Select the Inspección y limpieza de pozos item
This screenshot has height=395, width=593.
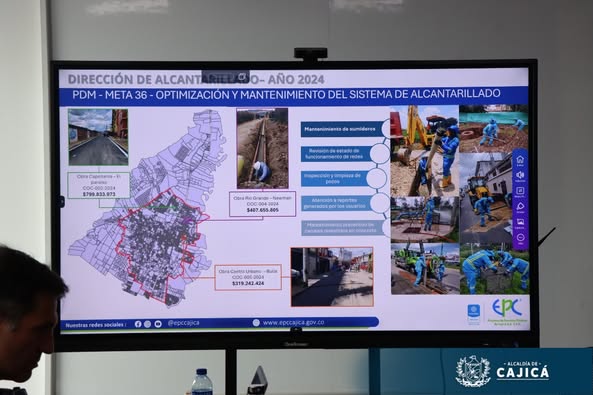(336, 179)
